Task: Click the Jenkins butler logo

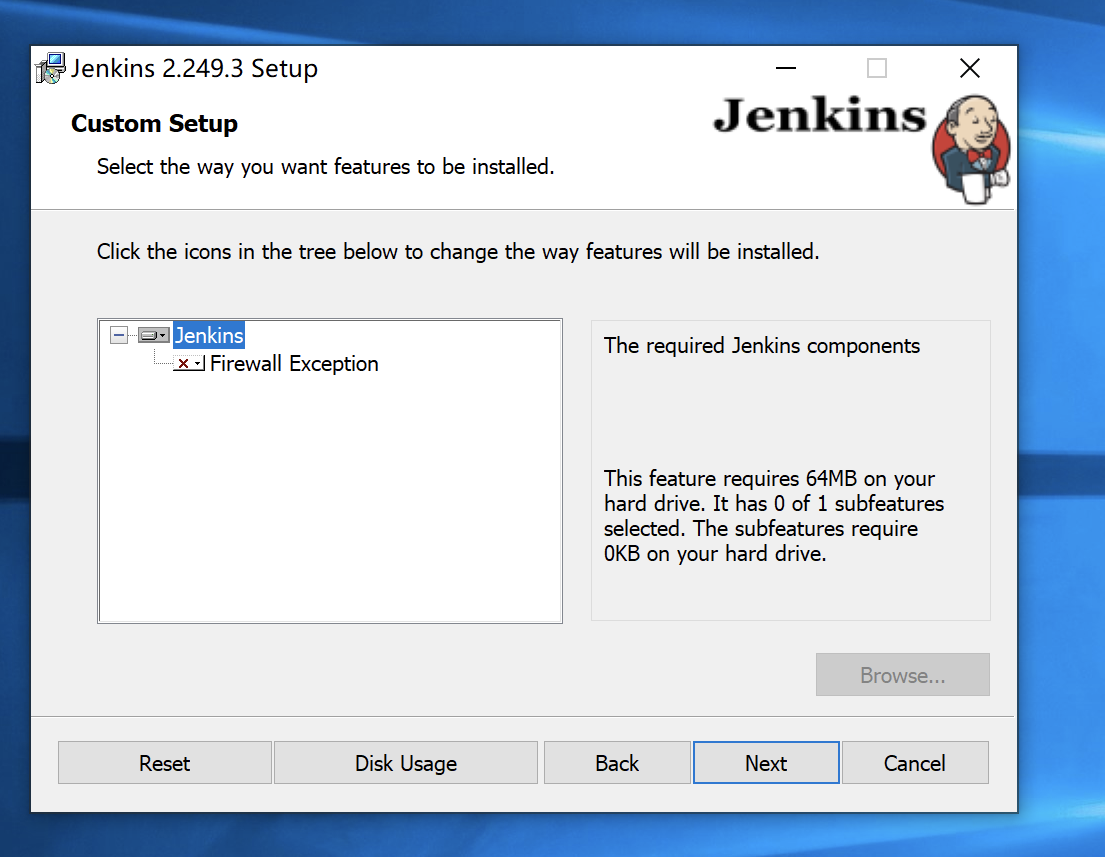Action: [x=971, y=149]
